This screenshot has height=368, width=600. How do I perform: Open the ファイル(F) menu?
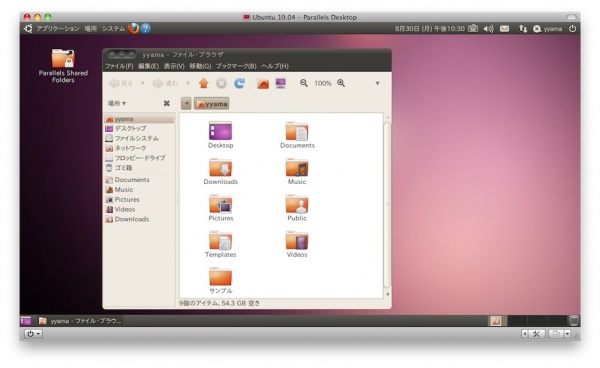tap(119, 66)
